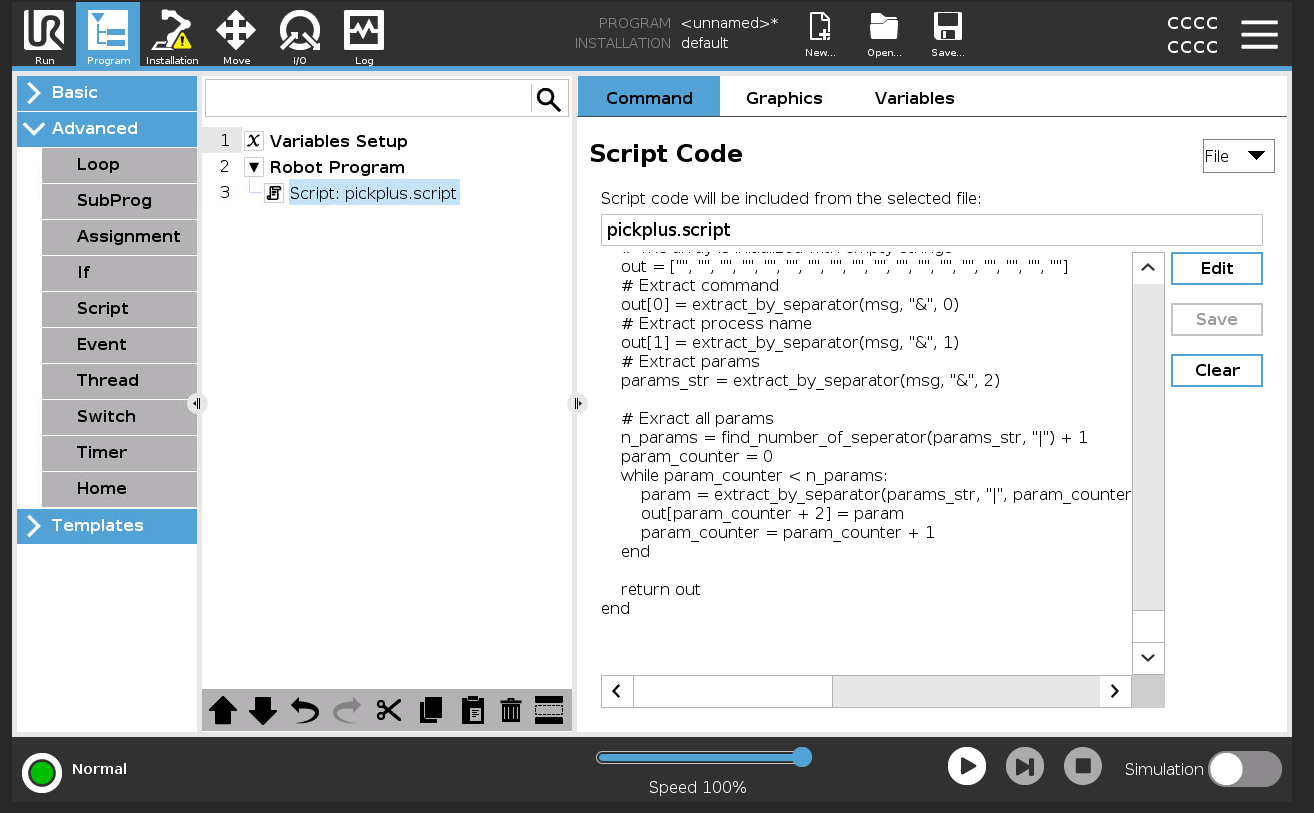Image resolution: width=1314 pixels, height=813 pixels.
Task: Toggle Simulation mode switch
Action: click(1244, 769)
